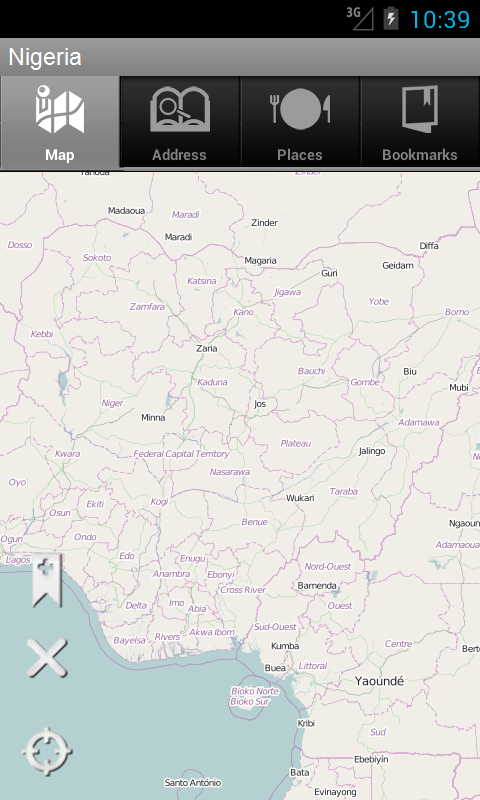
Task: Tap the Oyo state label
Action: click(x=17, y=482)
